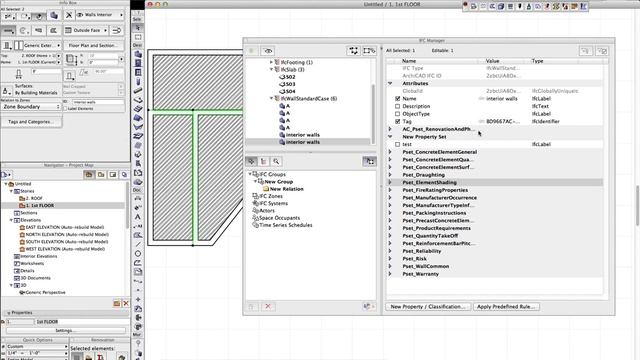Click Apply Predefined Rule button
This screenshot has height=360, width=640.
click(x=506, y=307)
